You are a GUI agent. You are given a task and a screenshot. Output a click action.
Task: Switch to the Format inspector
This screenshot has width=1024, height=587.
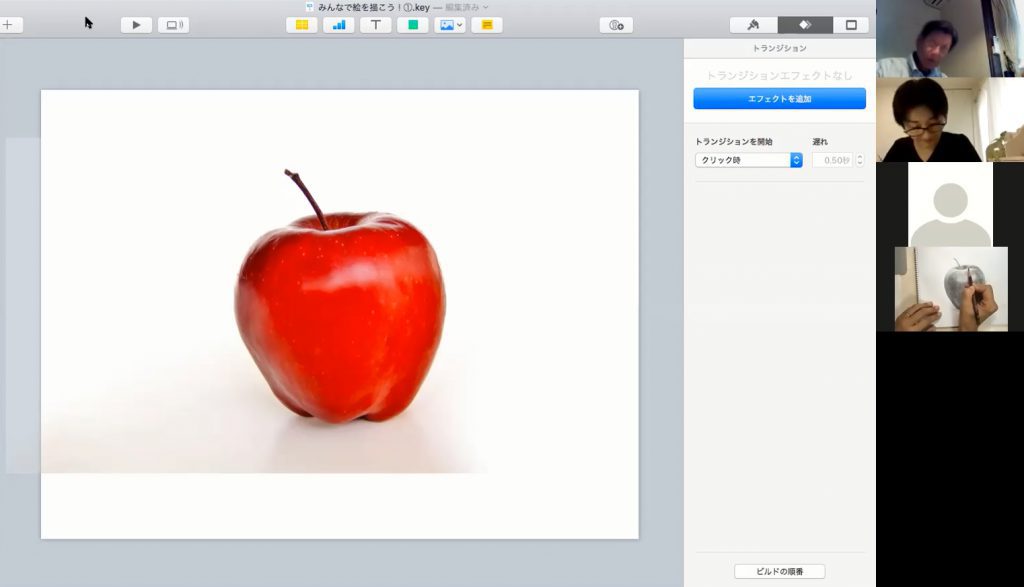coord(753,25)
